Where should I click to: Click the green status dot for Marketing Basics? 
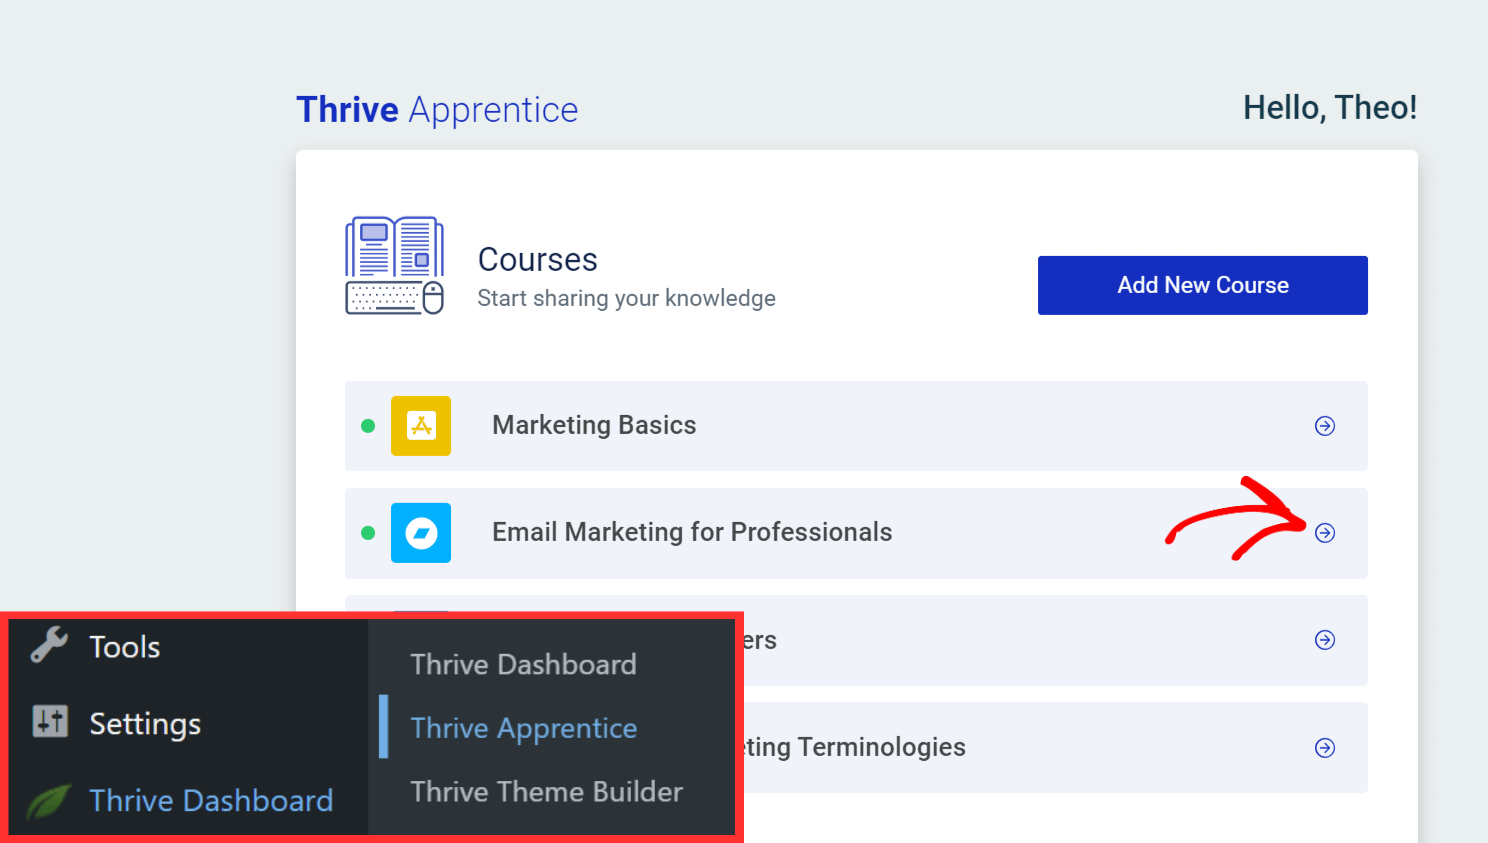(x=368, y=426)
